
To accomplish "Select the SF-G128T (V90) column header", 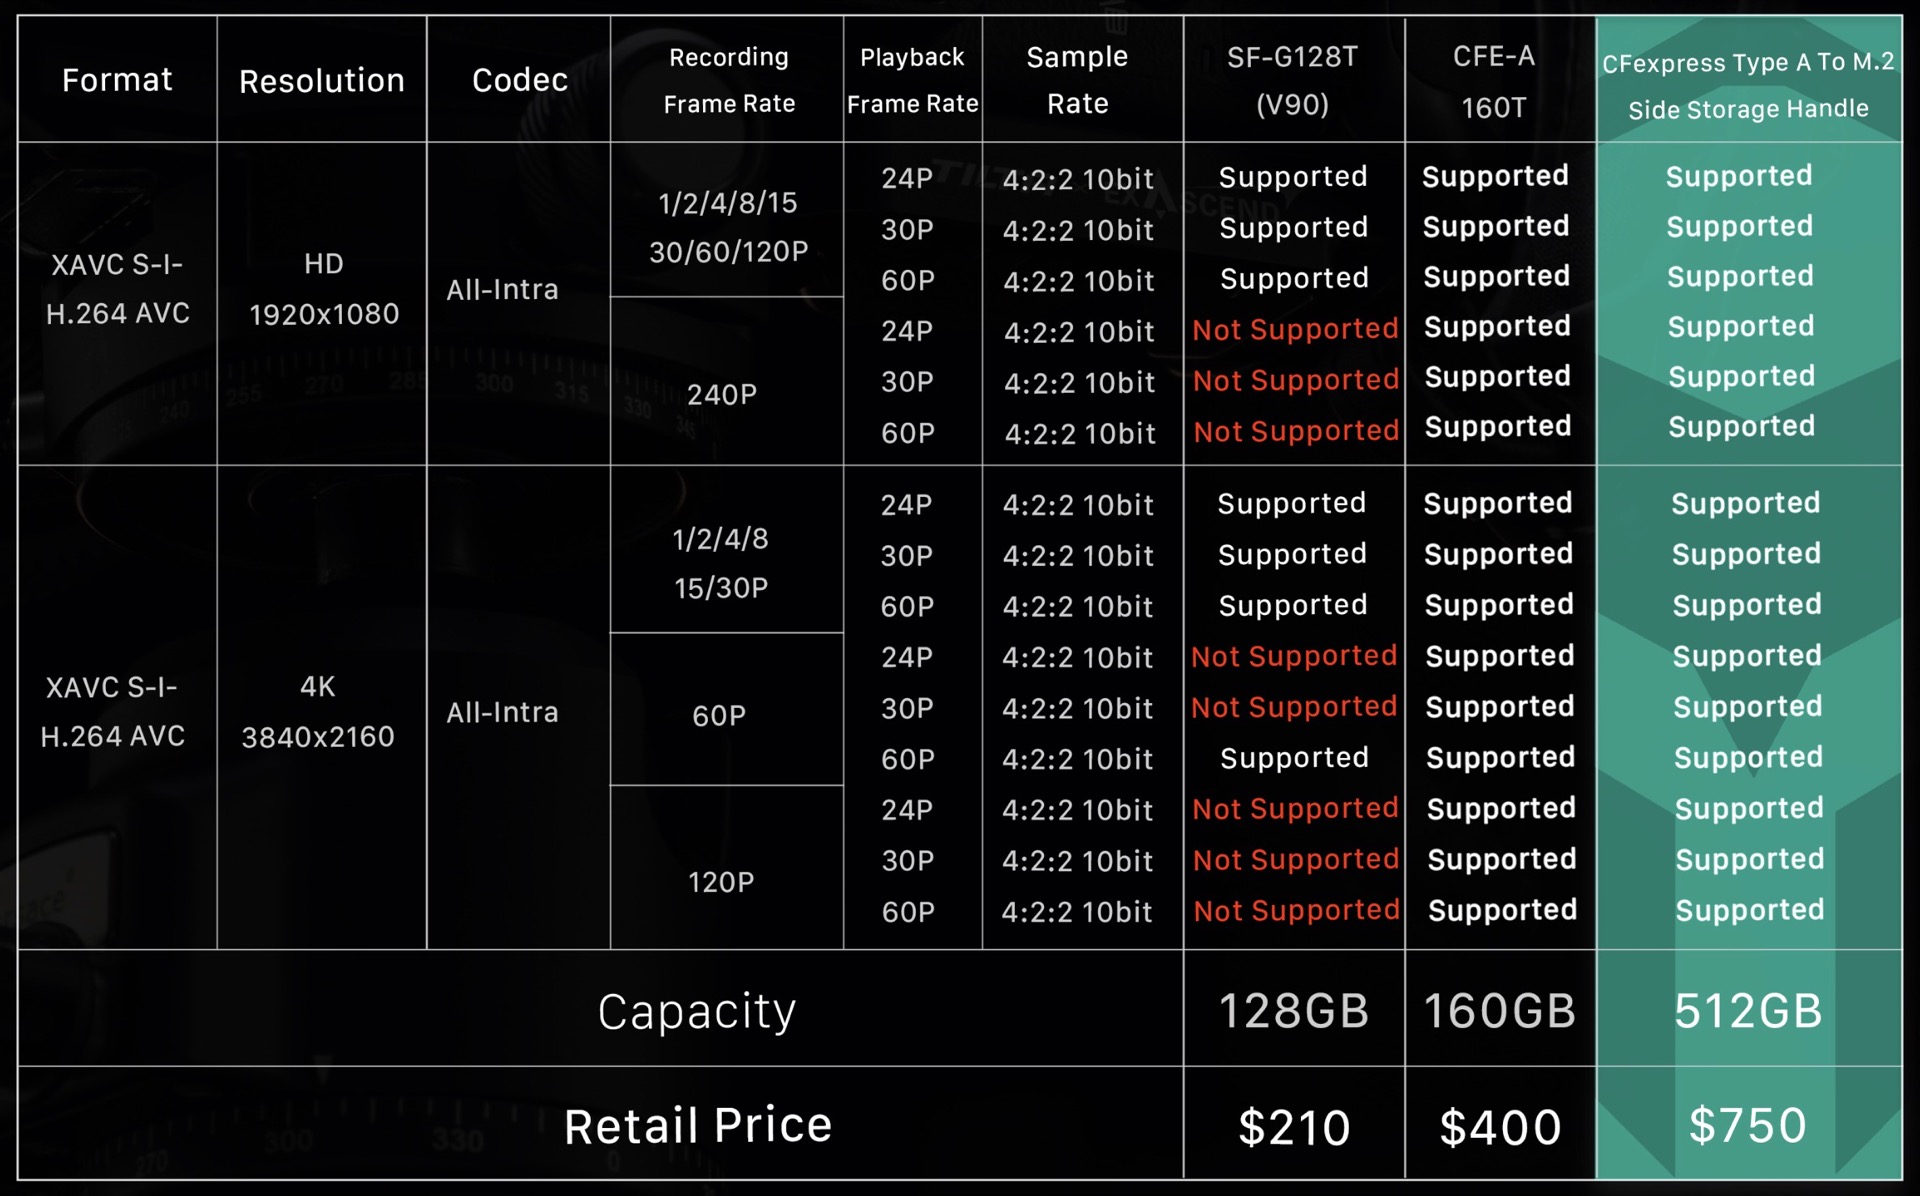I will coord(1292,80).
